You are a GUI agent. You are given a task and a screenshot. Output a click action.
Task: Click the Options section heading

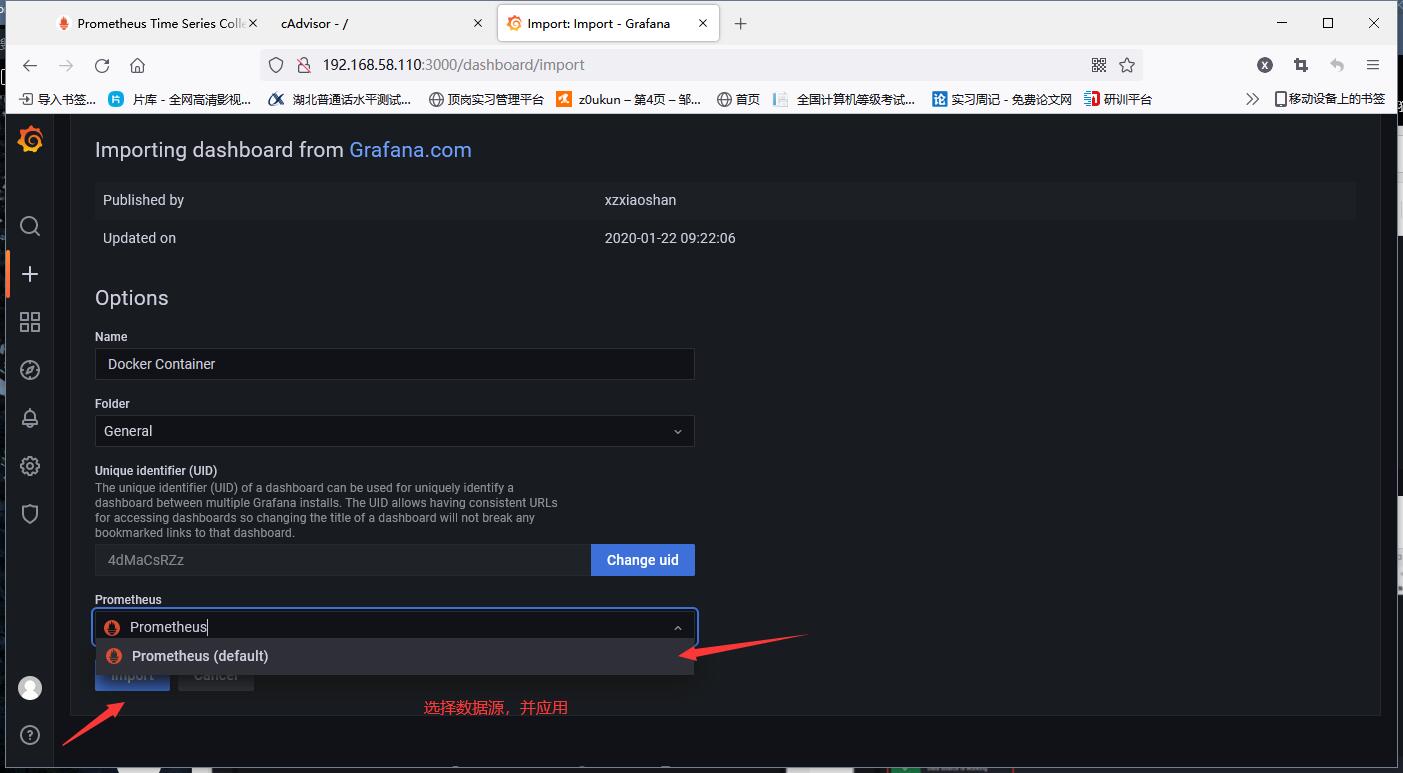coord(131,298)
